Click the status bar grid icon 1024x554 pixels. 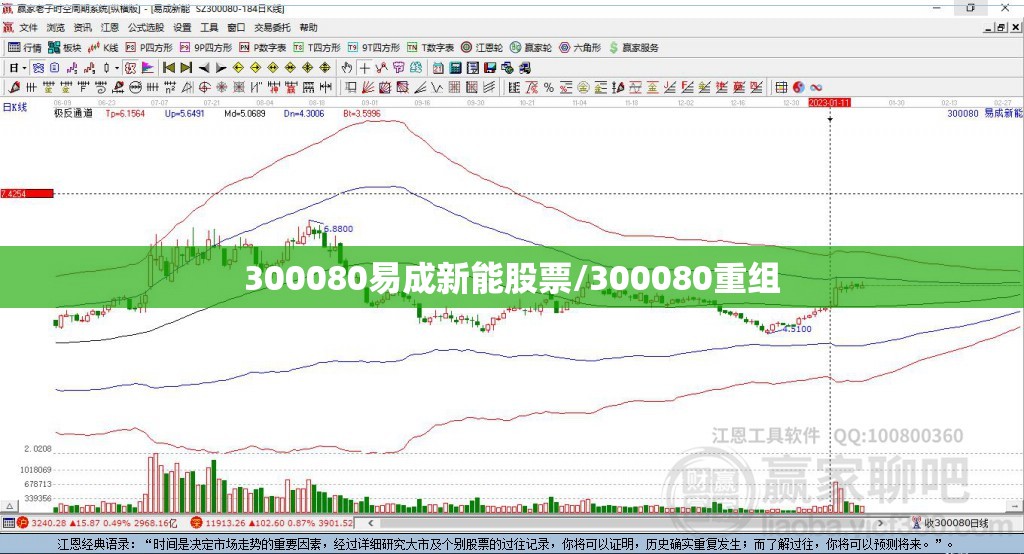[8, 523]
